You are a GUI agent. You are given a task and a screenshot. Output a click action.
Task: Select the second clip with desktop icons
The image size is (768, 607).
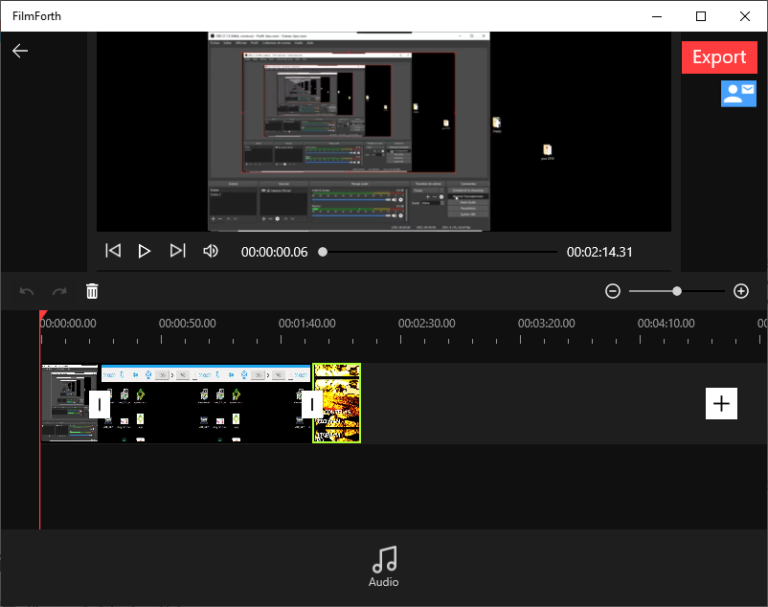[206, 403]
